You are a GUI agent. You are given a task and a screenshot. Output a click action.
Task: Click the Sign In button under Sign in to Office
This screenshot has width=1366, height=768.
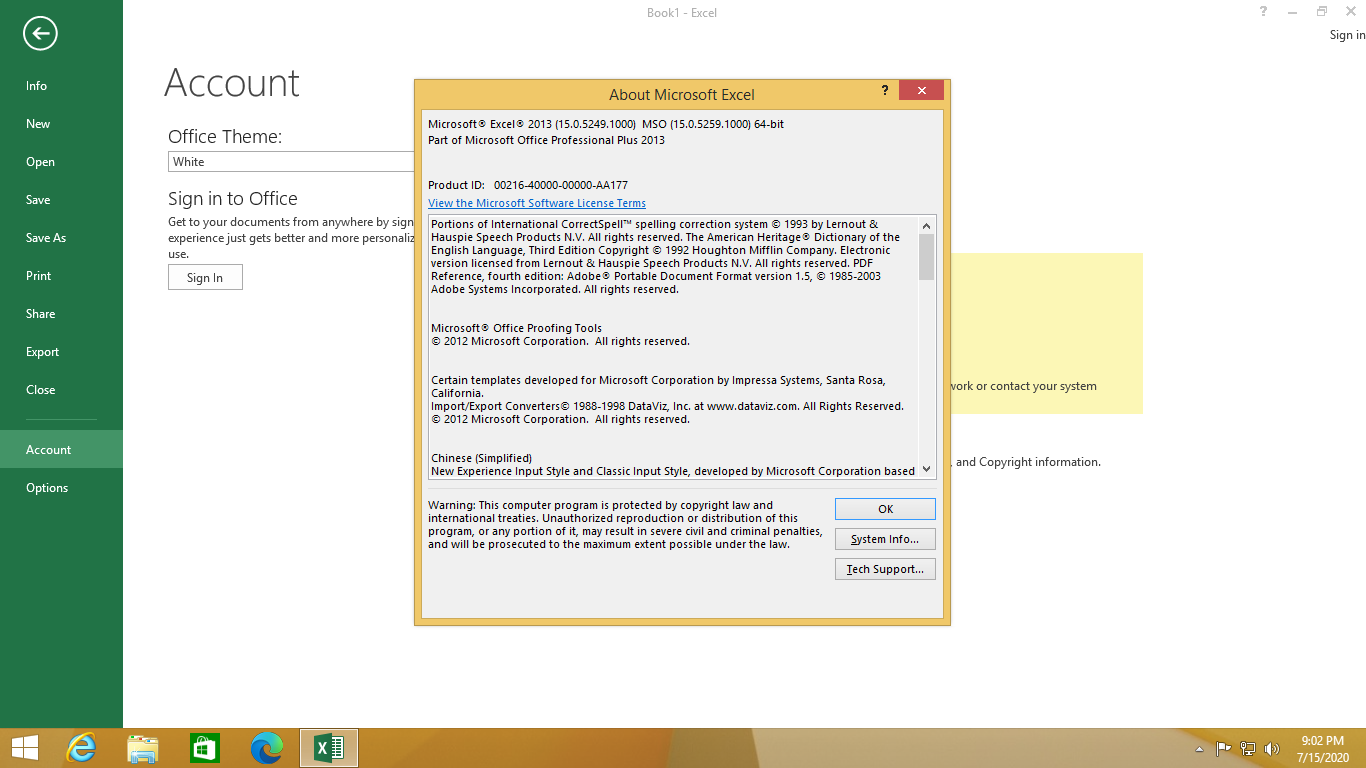click(x=205, y=277)
